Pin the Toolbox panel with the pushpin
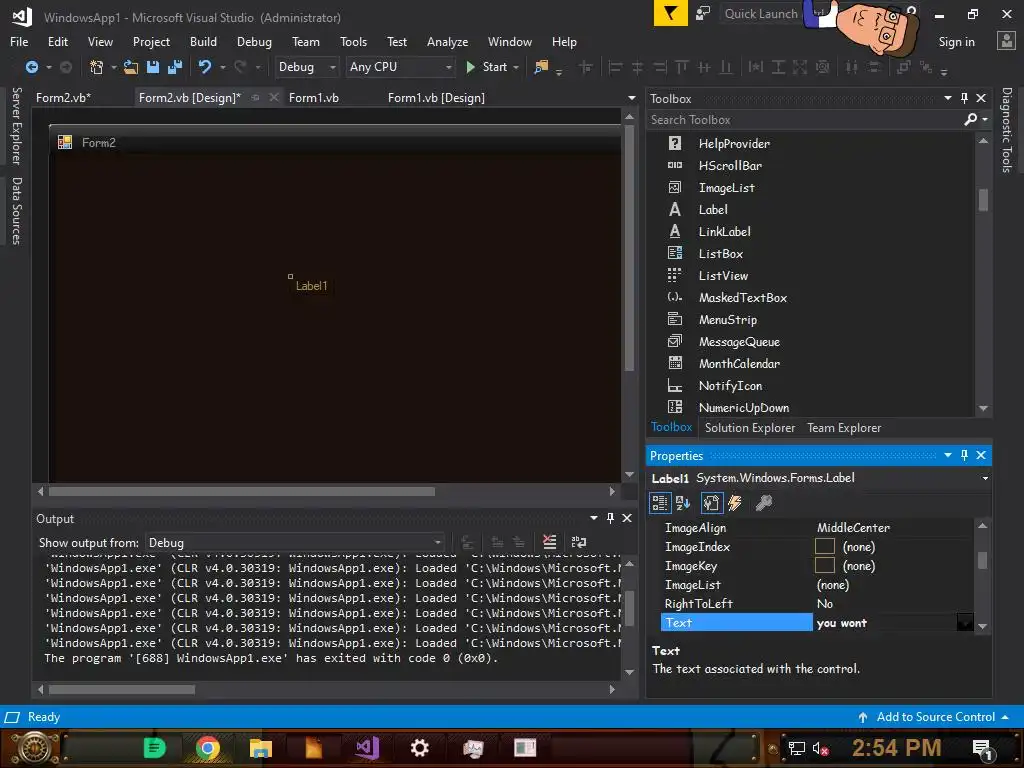Screen dimensions: 1024x768 pyautogui.click(x=964, y=98)
